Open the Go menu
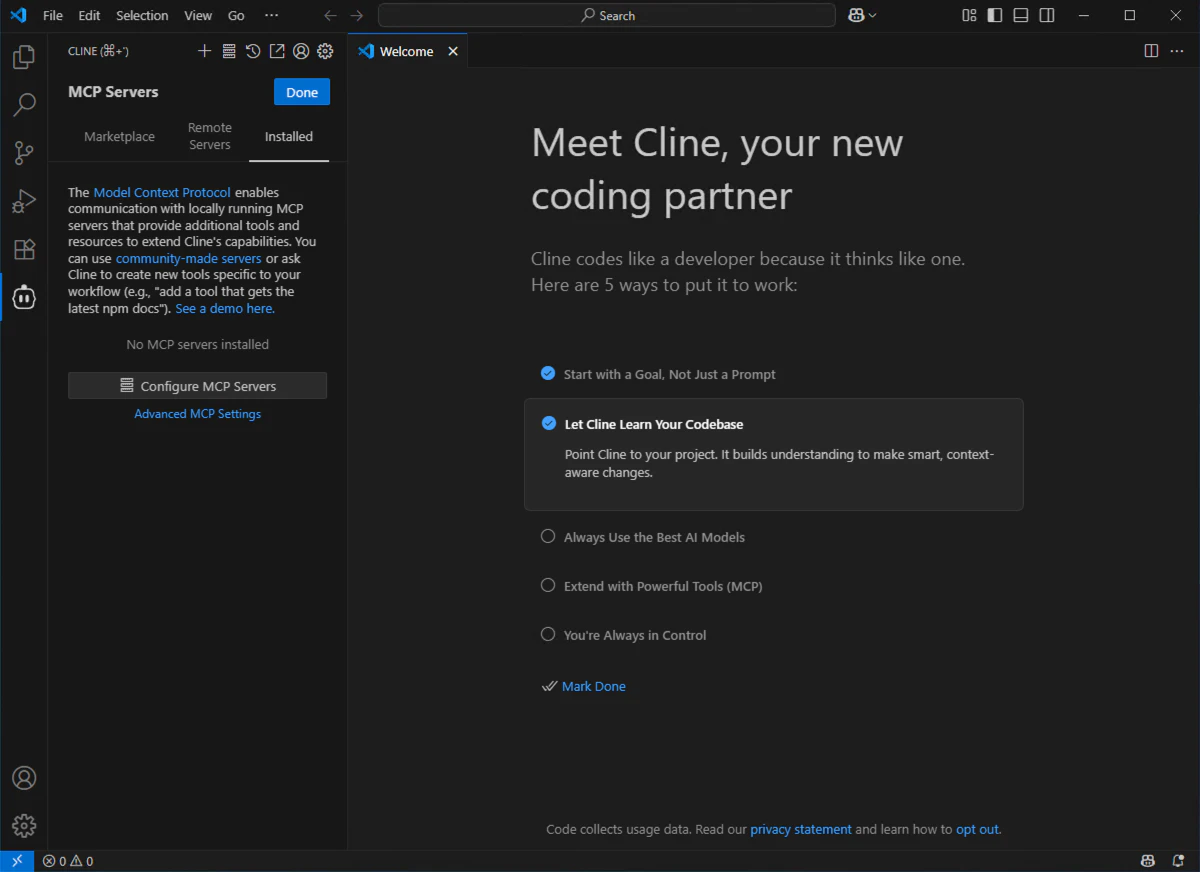The image size is (1200, 872). [x=236, y=15]
